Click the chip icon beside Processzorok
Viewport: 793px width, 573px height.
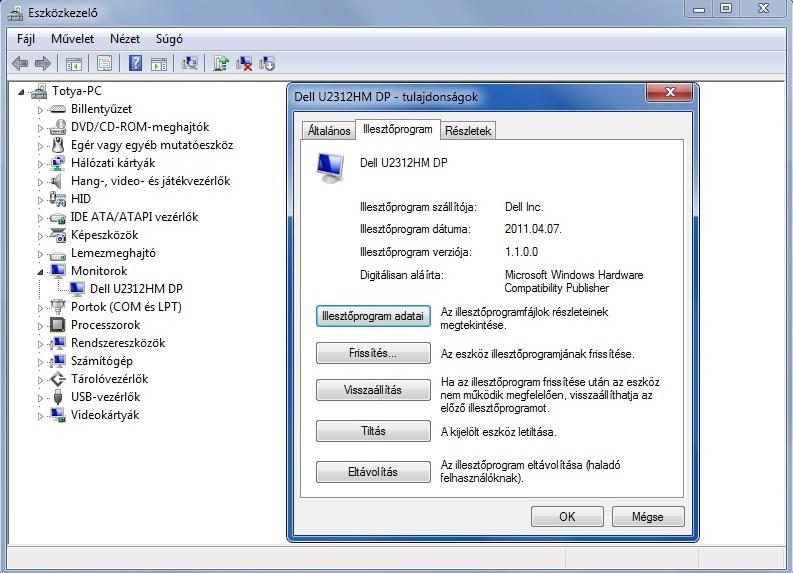(x=58, y=325)
